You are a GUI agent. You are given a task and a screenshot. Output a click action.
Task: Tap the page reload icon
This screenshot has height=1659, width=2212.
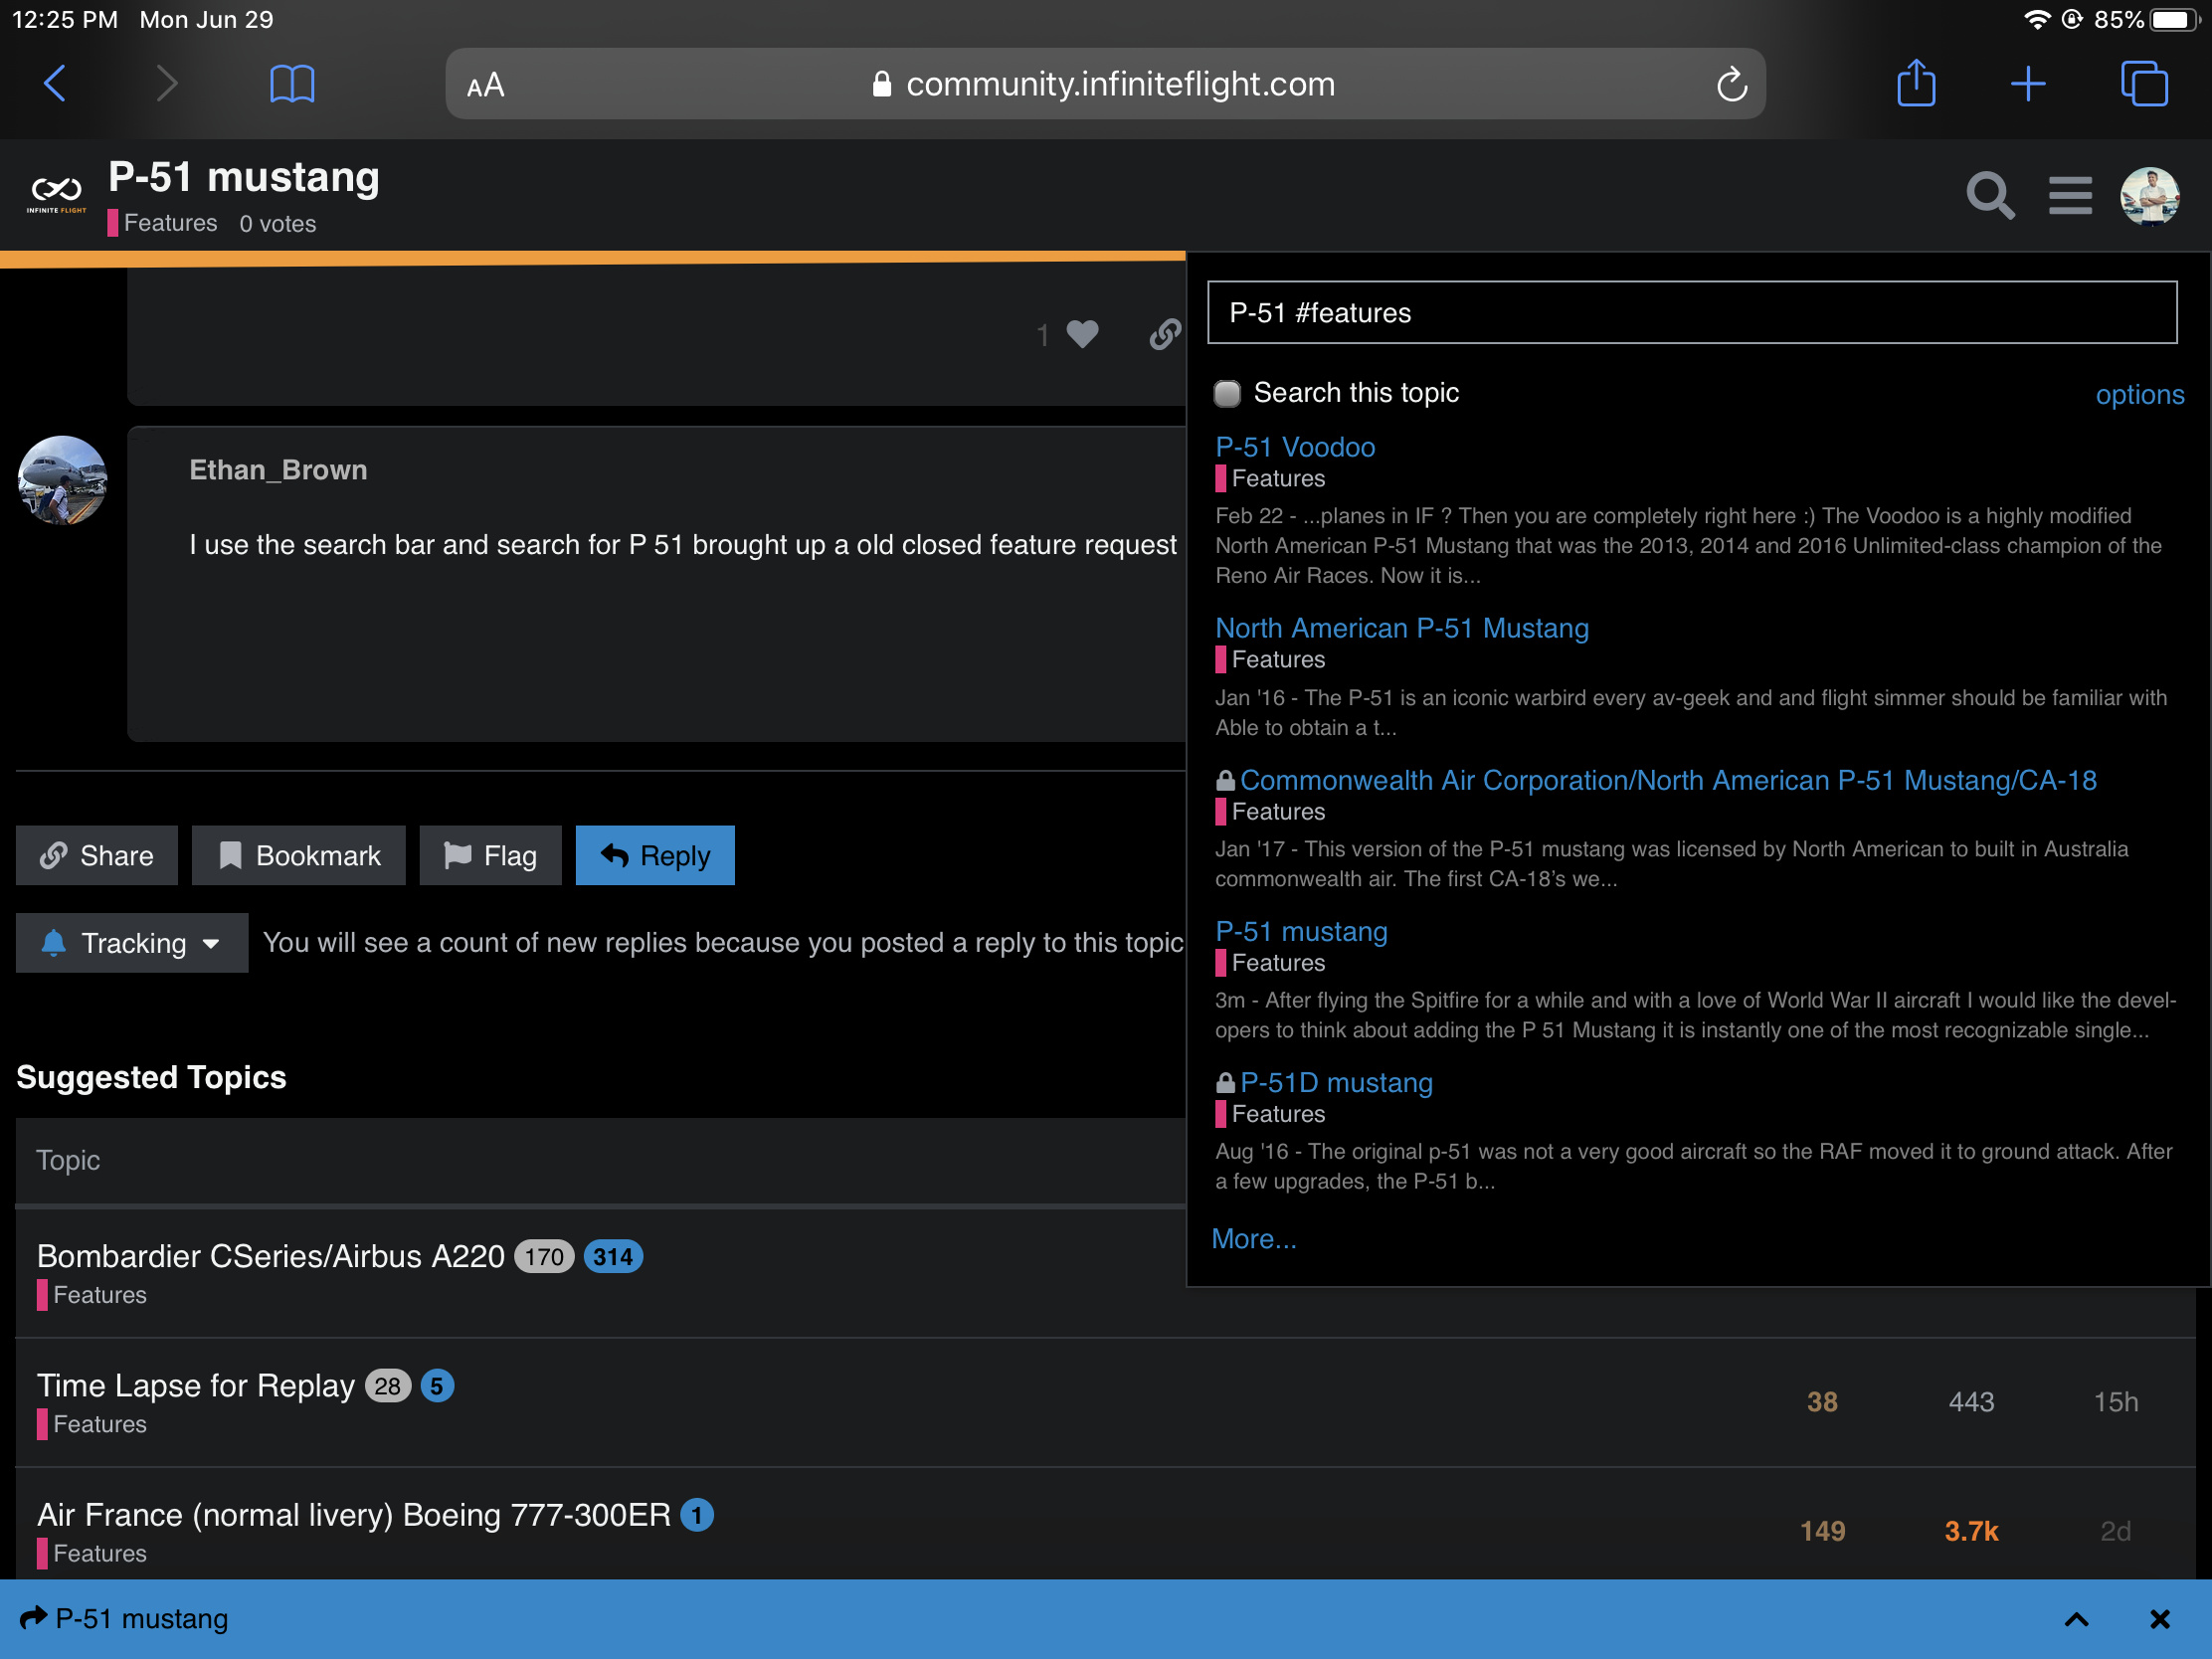point(1731,85)
